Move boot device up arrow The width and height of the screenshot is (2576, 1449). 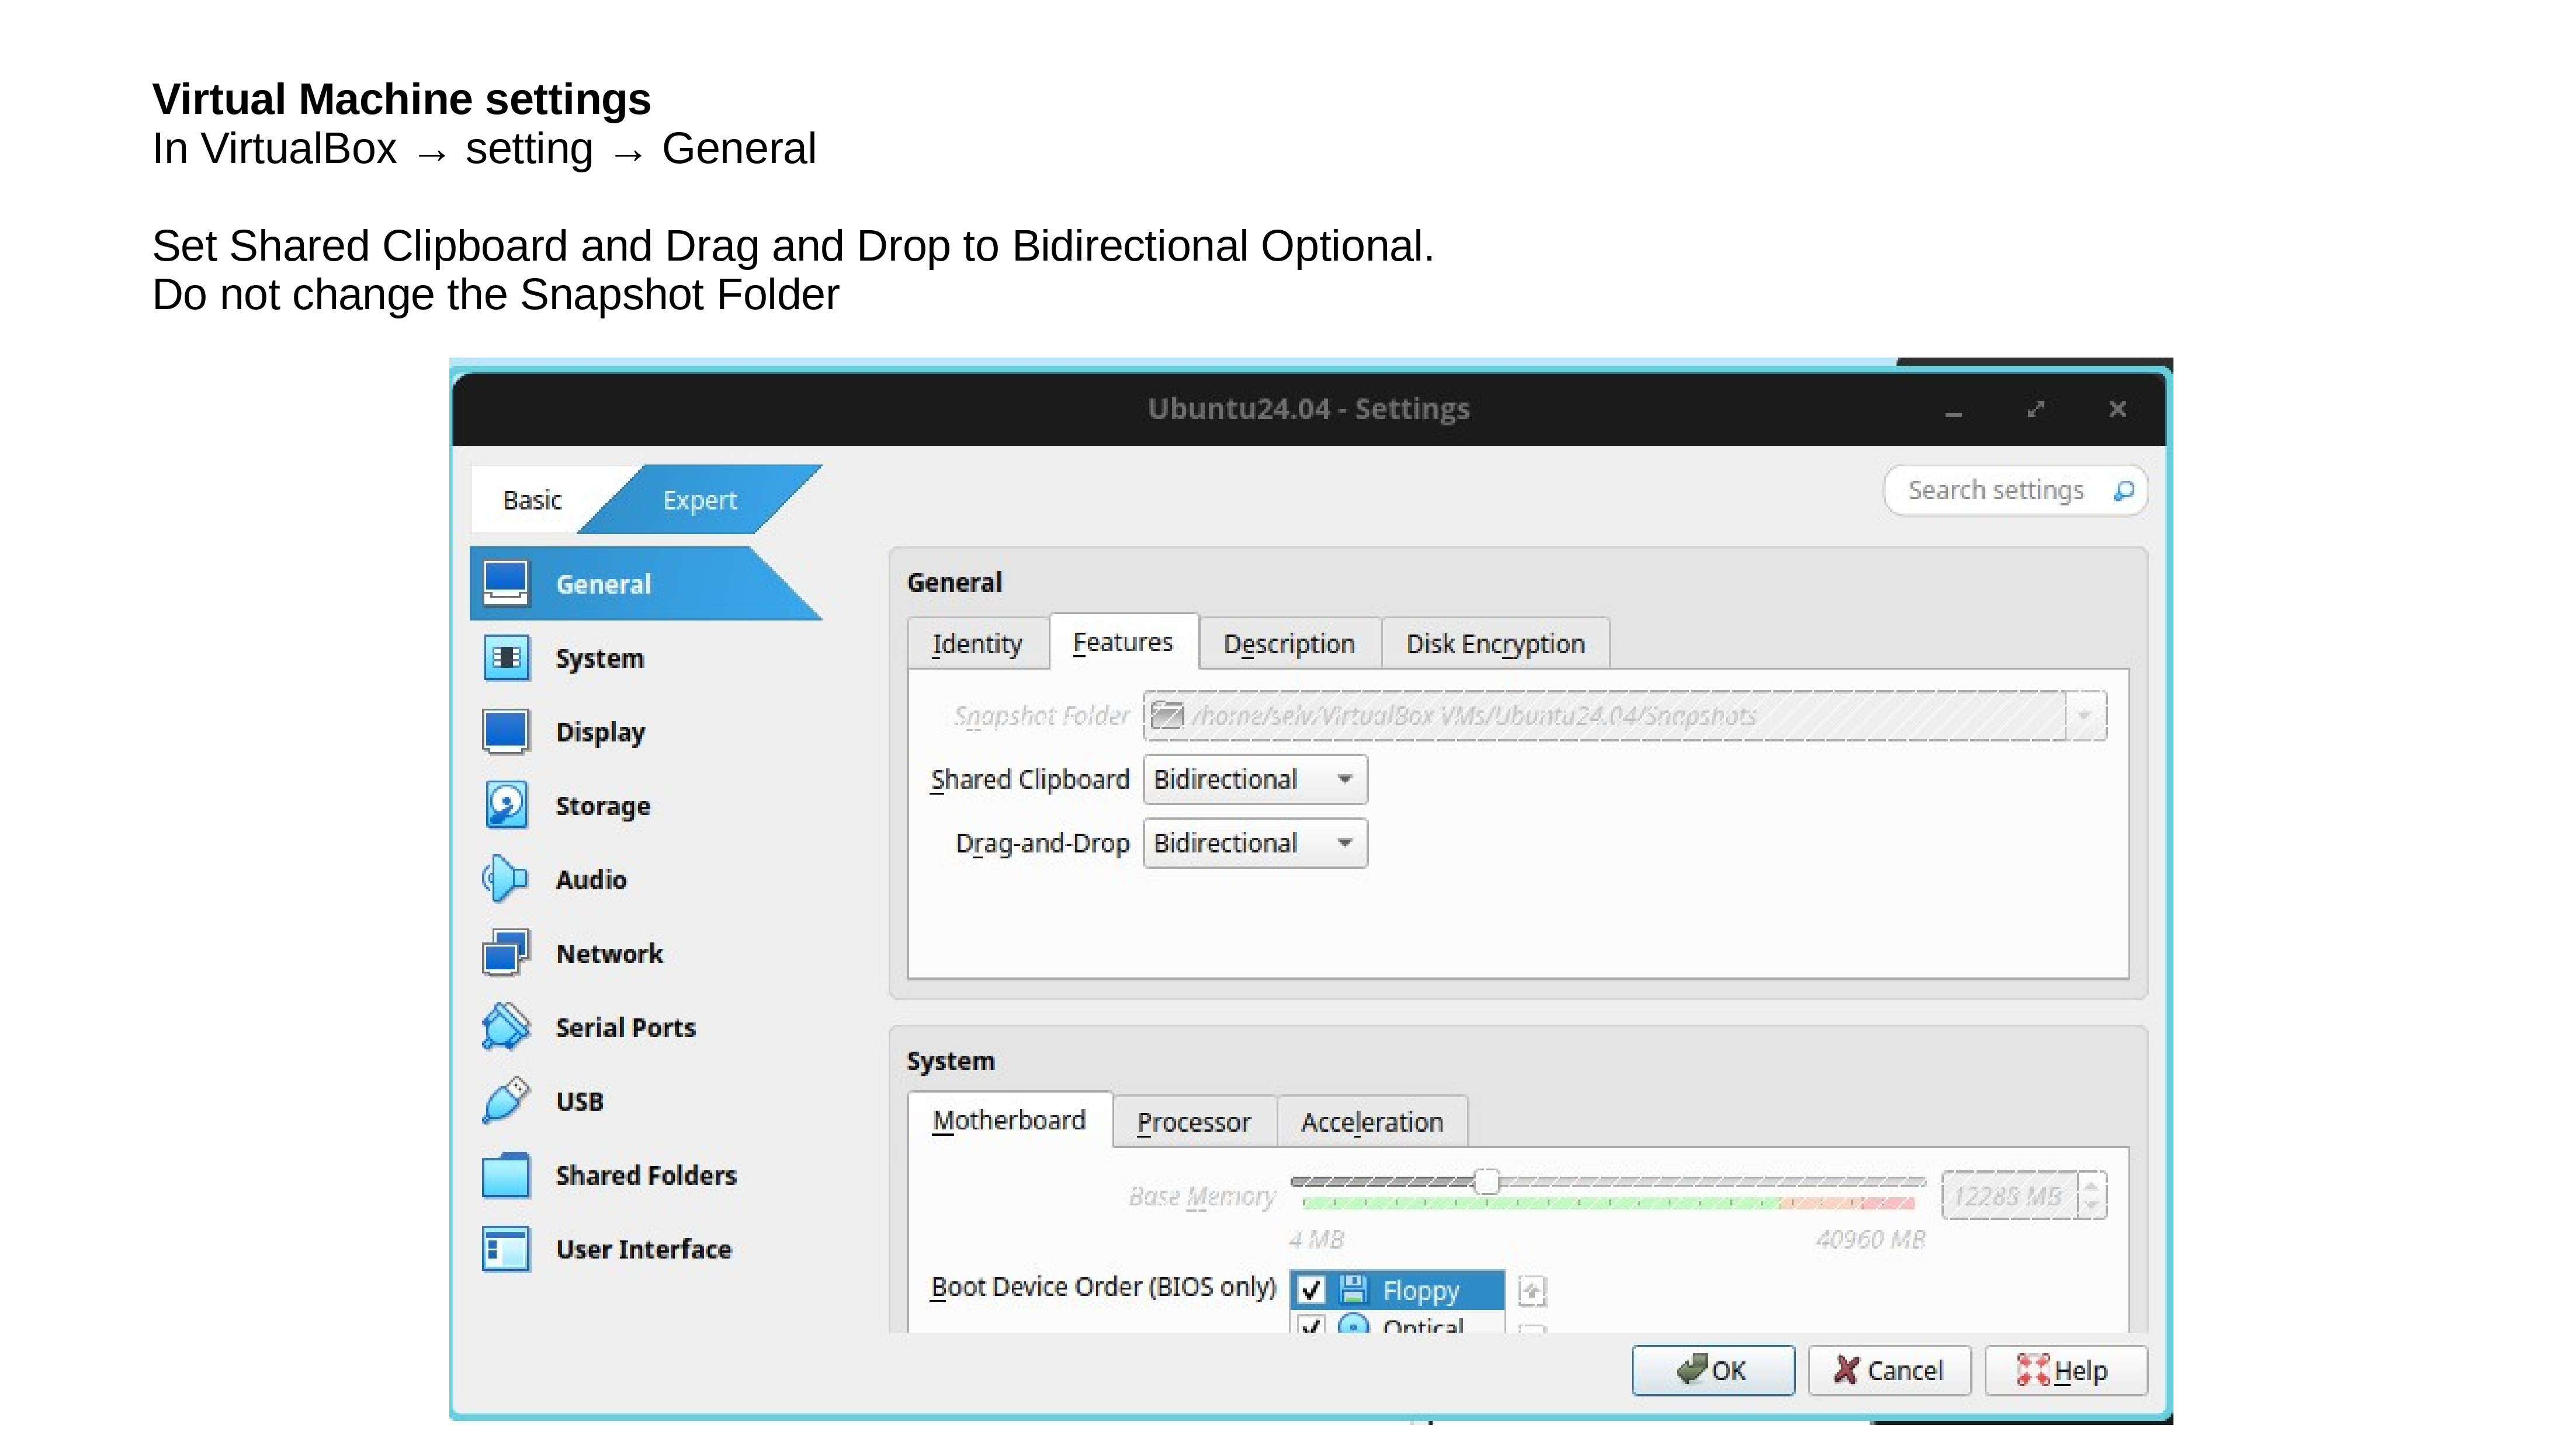click(1532, 1291)
